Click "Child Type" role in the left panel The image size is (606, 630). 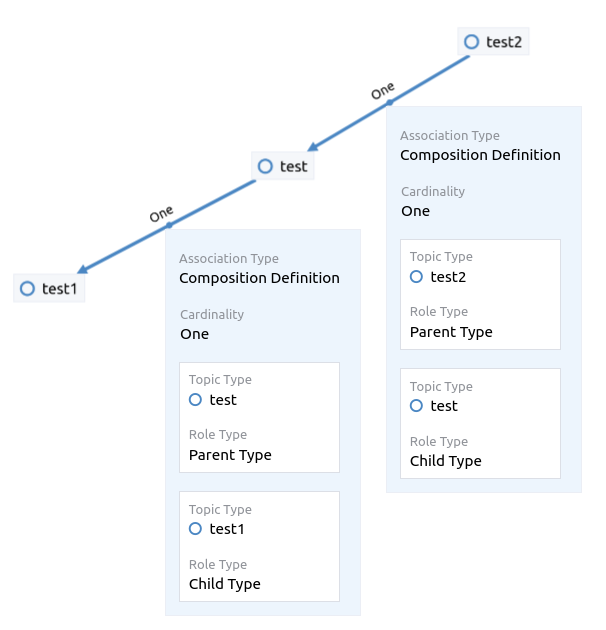224,584
